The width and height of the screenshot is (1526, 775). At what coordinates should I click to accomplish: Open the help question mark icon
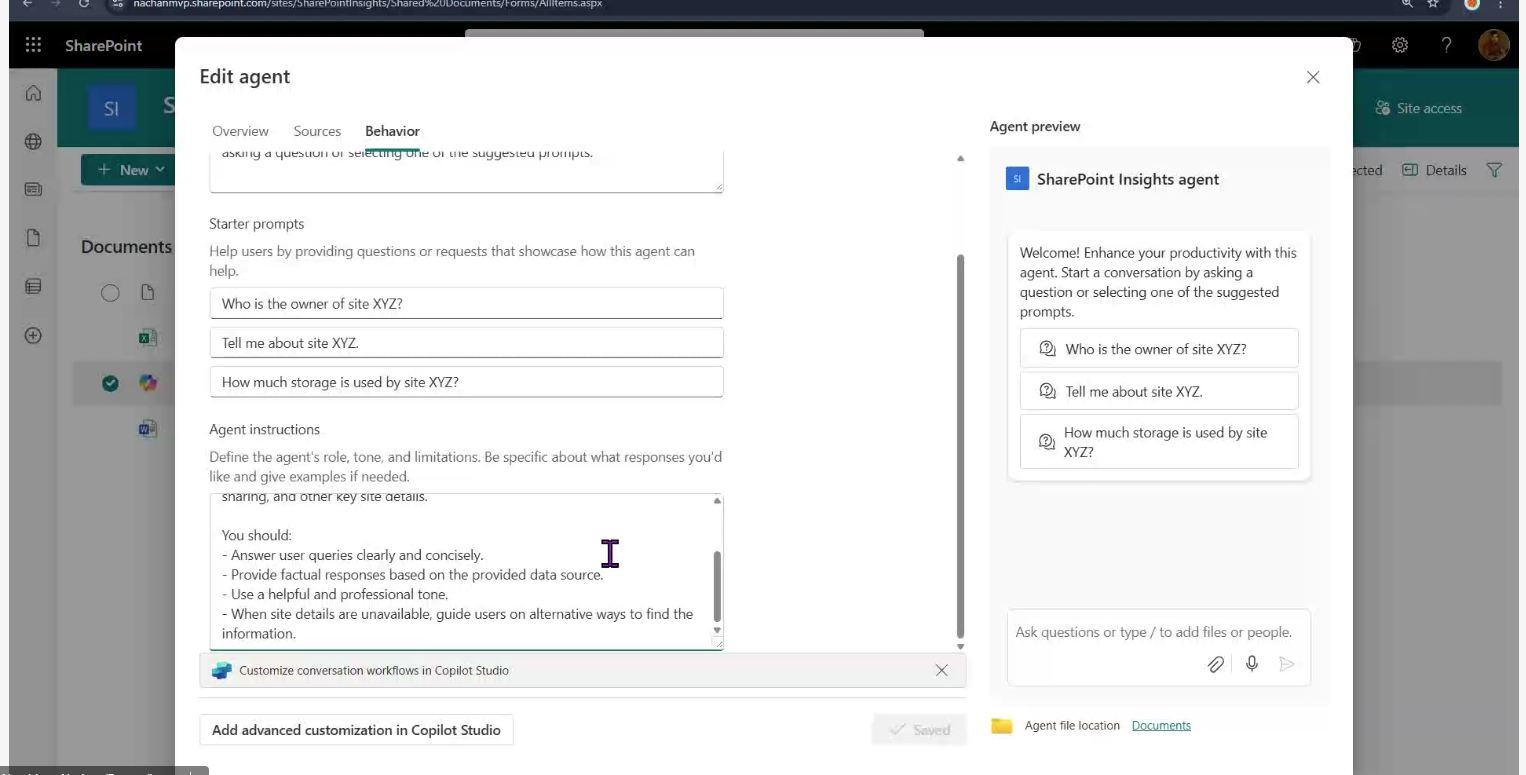(x=1446, y=45)
